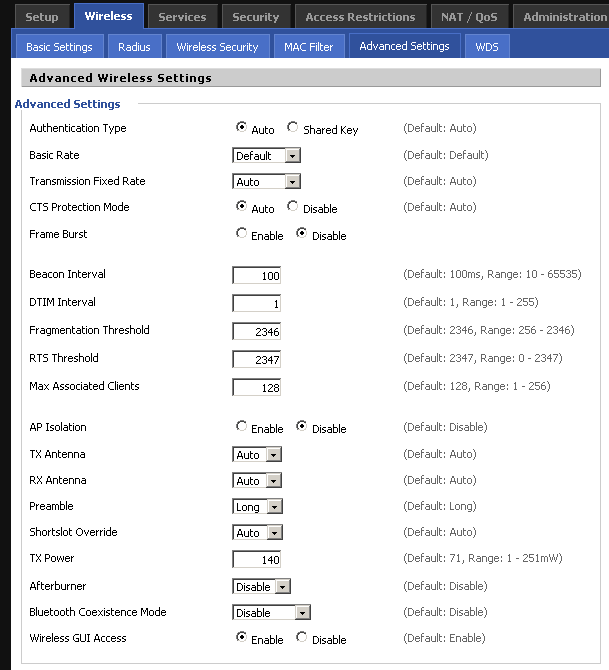Open the Radius sub-tab
This screenshot has height=670, width=609.
coord(134,47)
